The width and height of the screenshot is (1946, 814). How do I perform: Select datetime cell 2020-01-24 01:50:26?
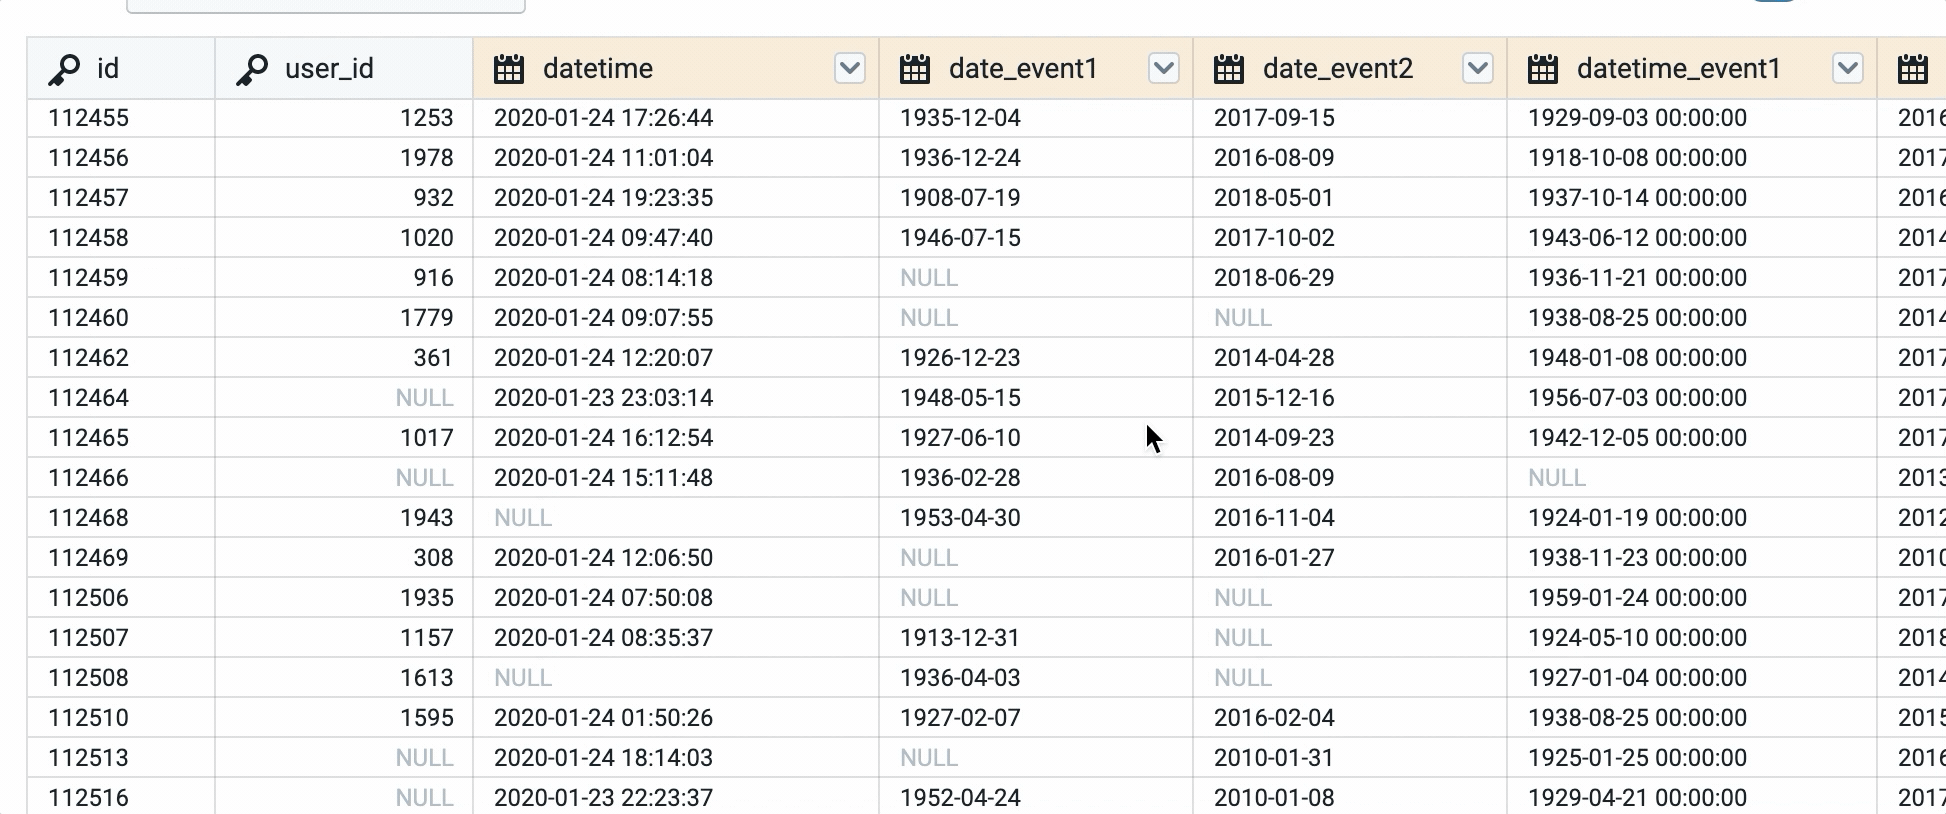(x=676, y=718)
